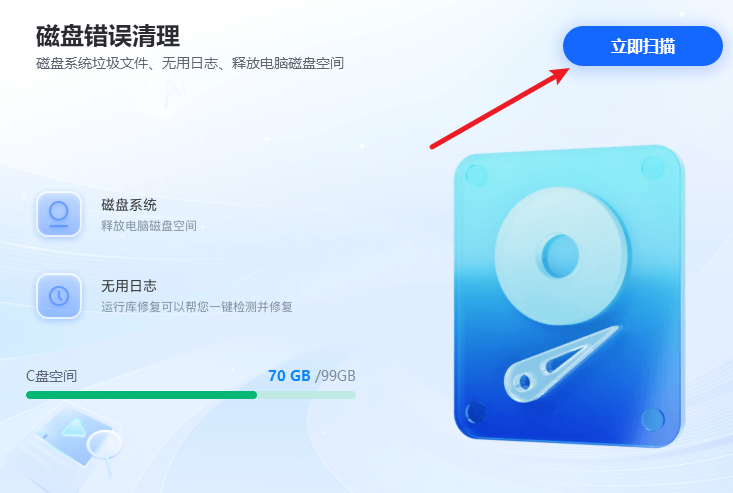Screen dimensions: 733x493
Task: Click the C盘空间 label
Action: point(51,376)
